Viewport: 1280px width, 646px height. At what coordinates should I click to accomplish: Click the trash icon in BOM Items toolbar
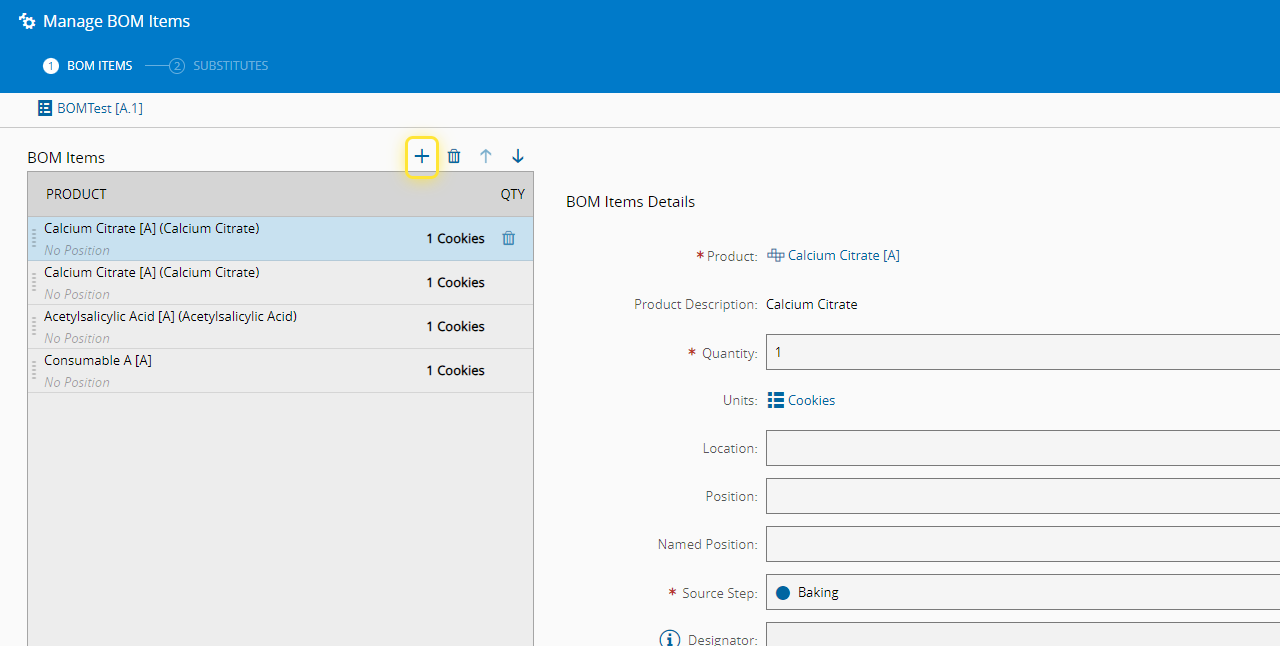(x=454, y=156)
